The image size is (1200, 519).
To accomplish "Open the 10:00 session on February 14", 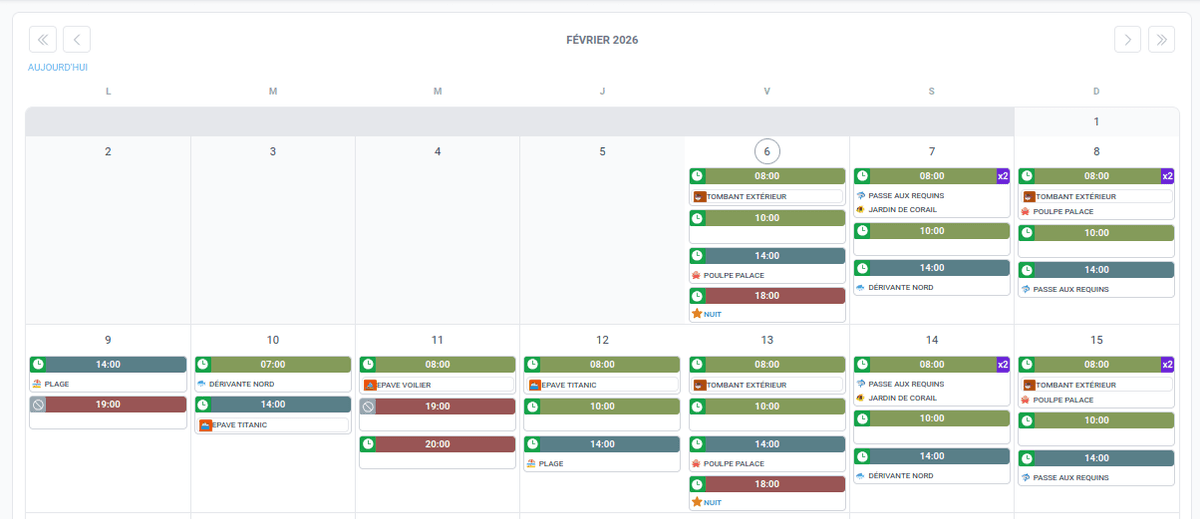I will pyautogui.click(x=932, y=418).
